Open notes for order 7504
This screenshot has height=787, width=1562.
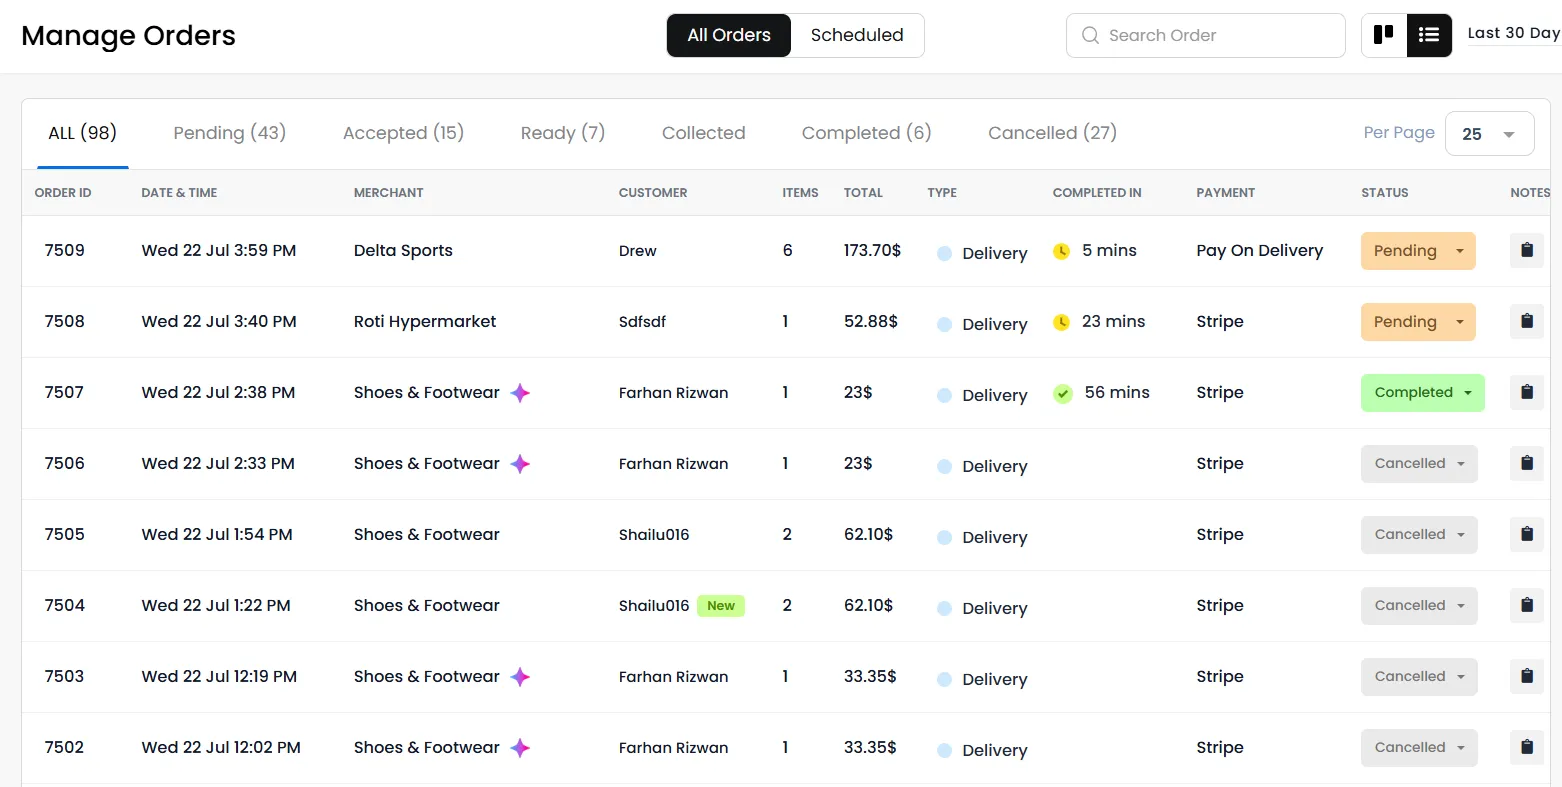click(1526, 606)
